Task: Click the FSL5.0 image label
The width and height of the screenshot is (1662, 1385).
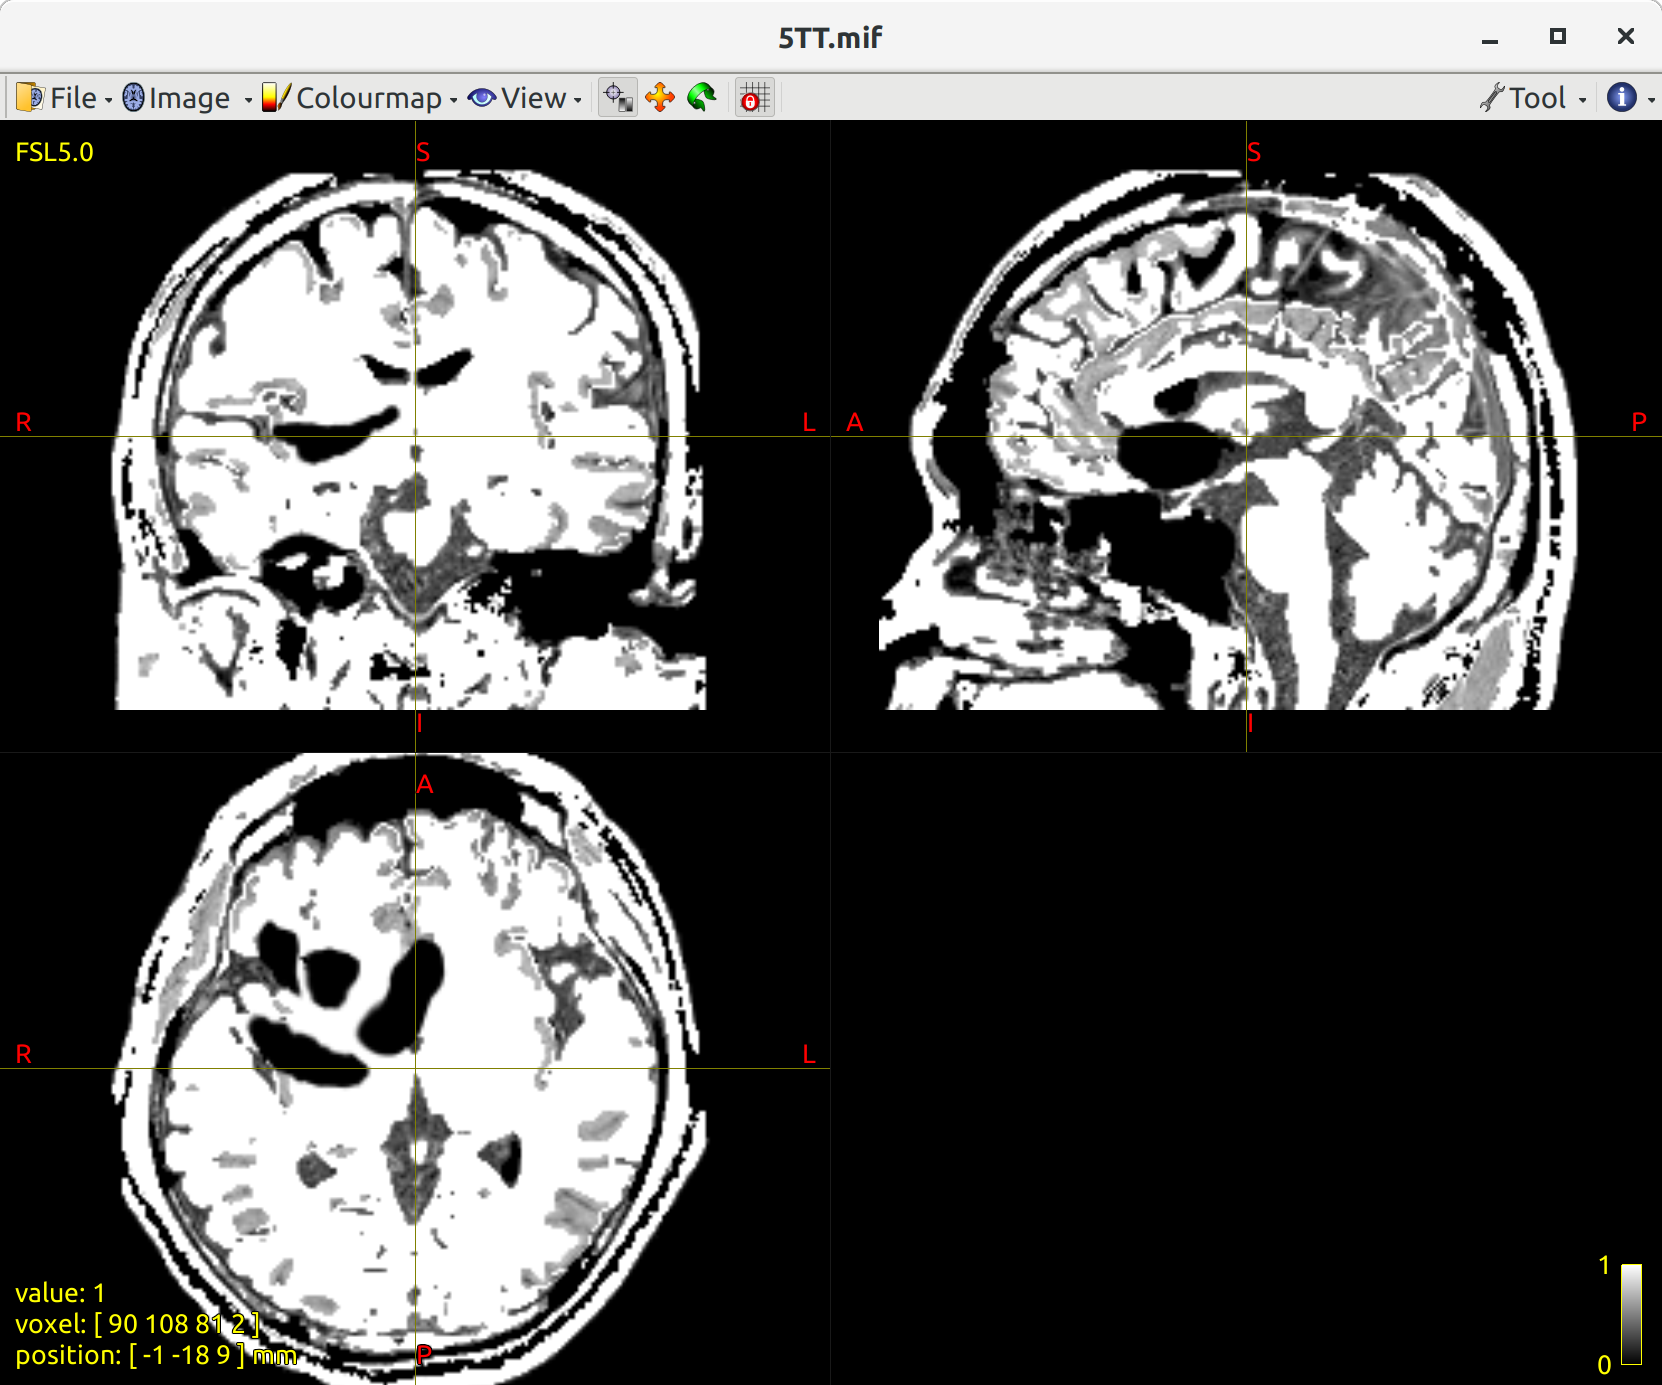Action: [x=55, y=152]
